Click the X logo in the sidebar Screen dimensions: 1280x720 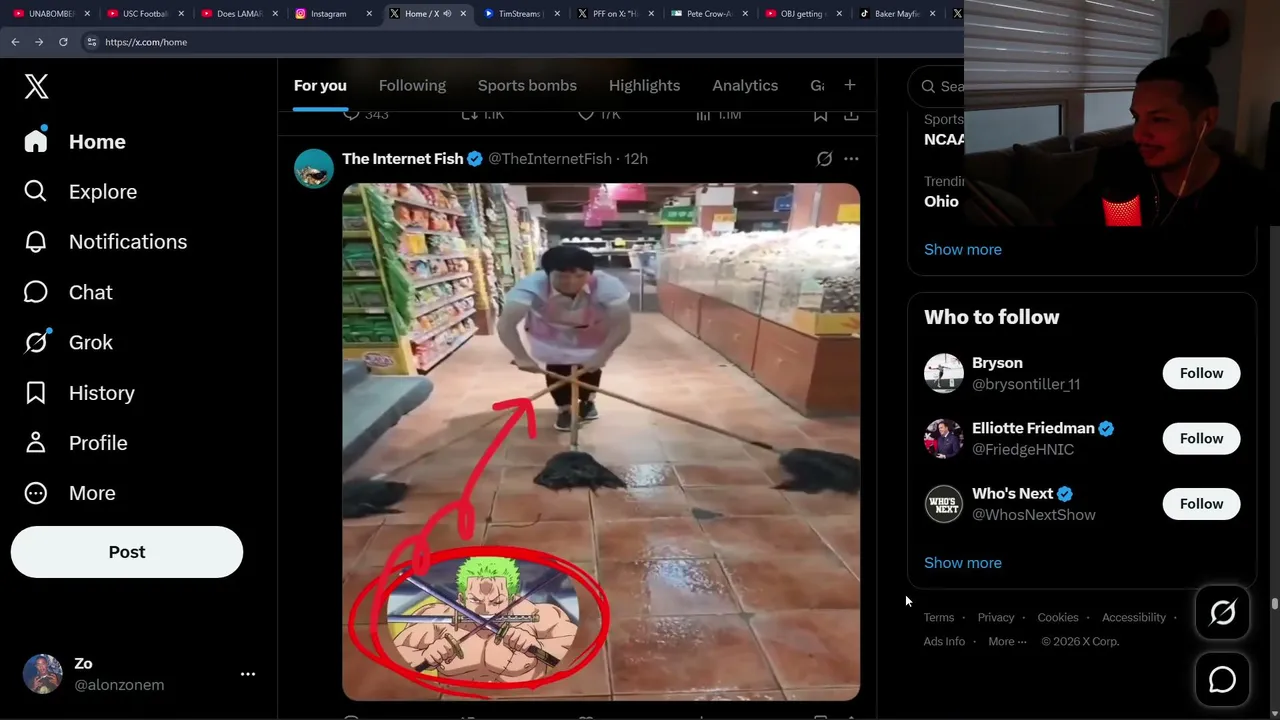[36, 86]
